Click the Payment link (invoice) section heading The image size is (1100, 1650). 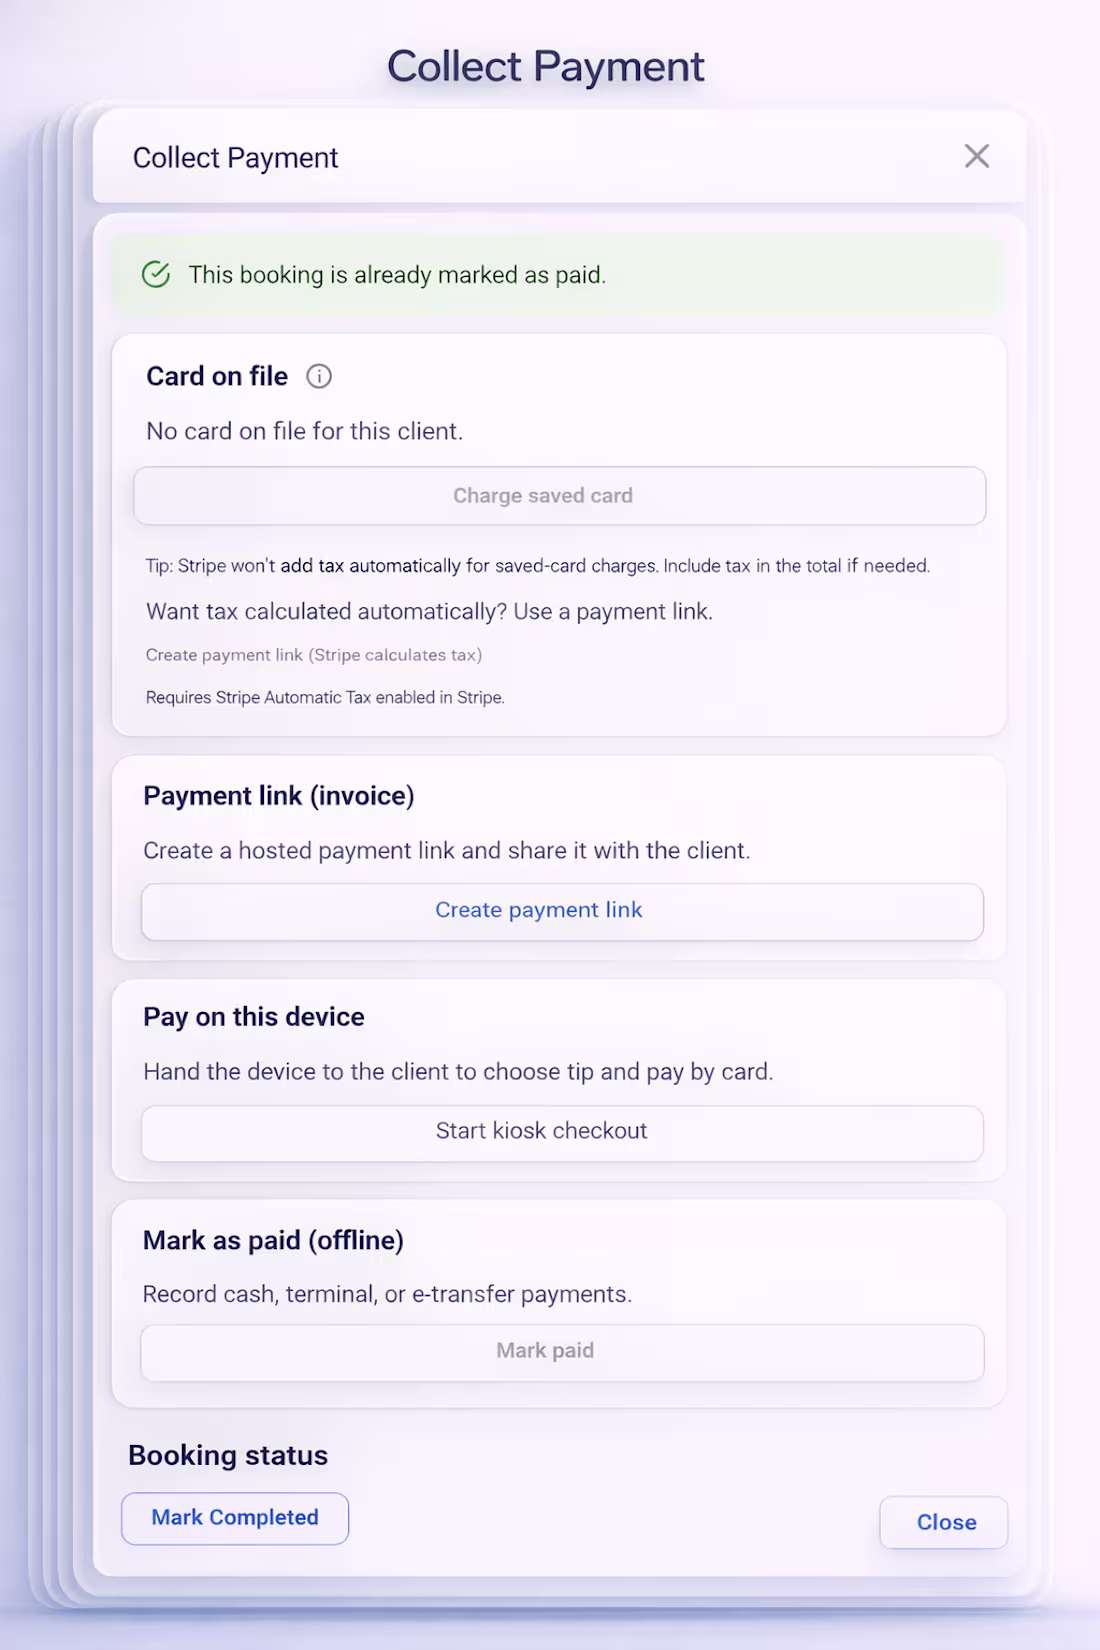pyautogui.click(x=279, y=796)
